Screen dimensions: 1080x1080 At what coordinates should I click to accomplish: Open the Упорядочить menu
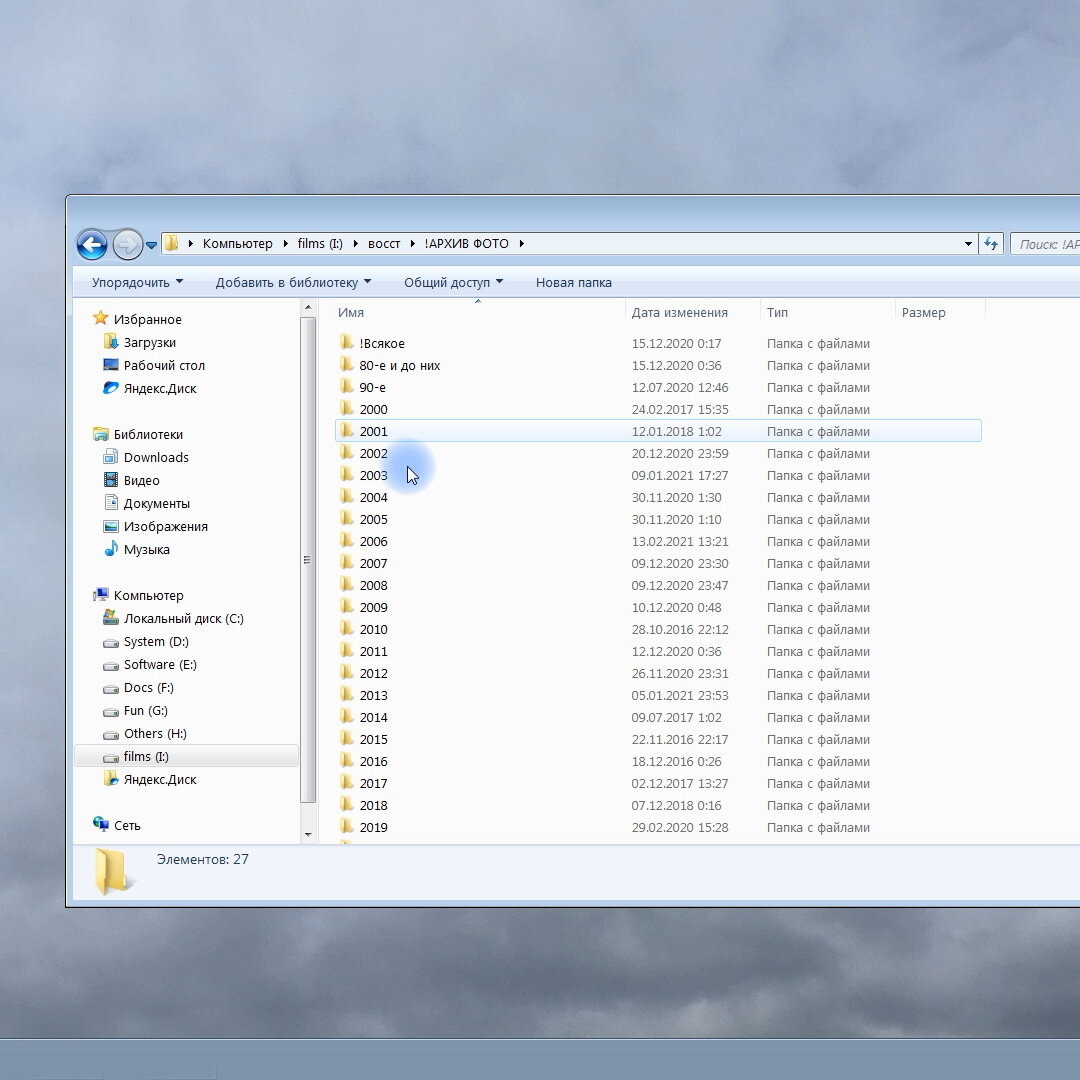click(x=137, y=282)
